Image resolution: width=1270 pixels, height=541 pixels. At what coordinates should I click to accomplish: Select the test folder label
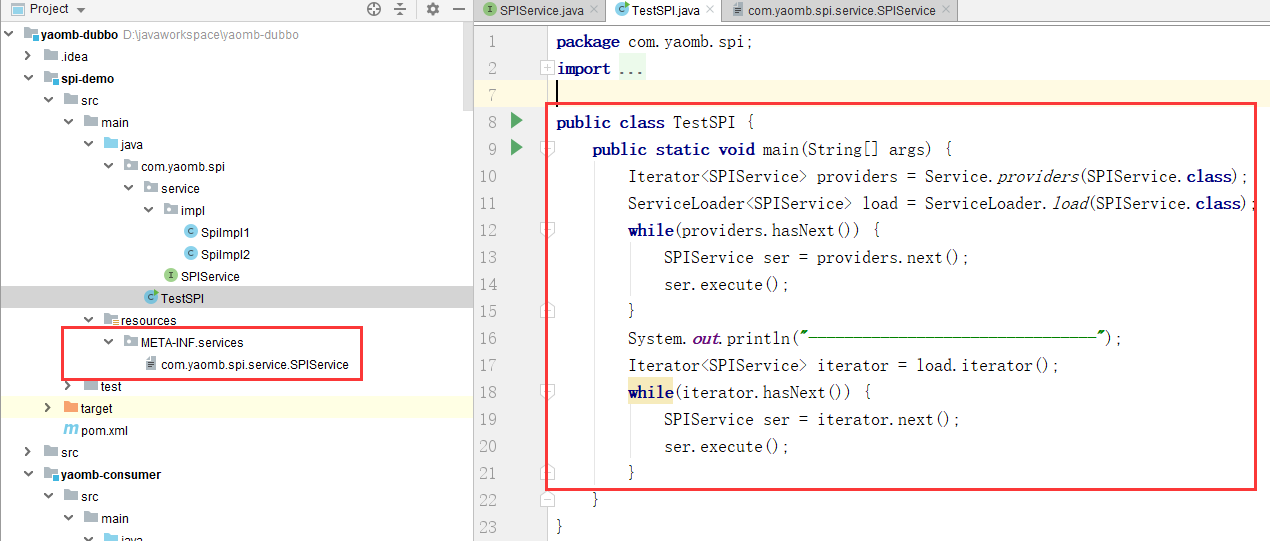pos(111,386)
